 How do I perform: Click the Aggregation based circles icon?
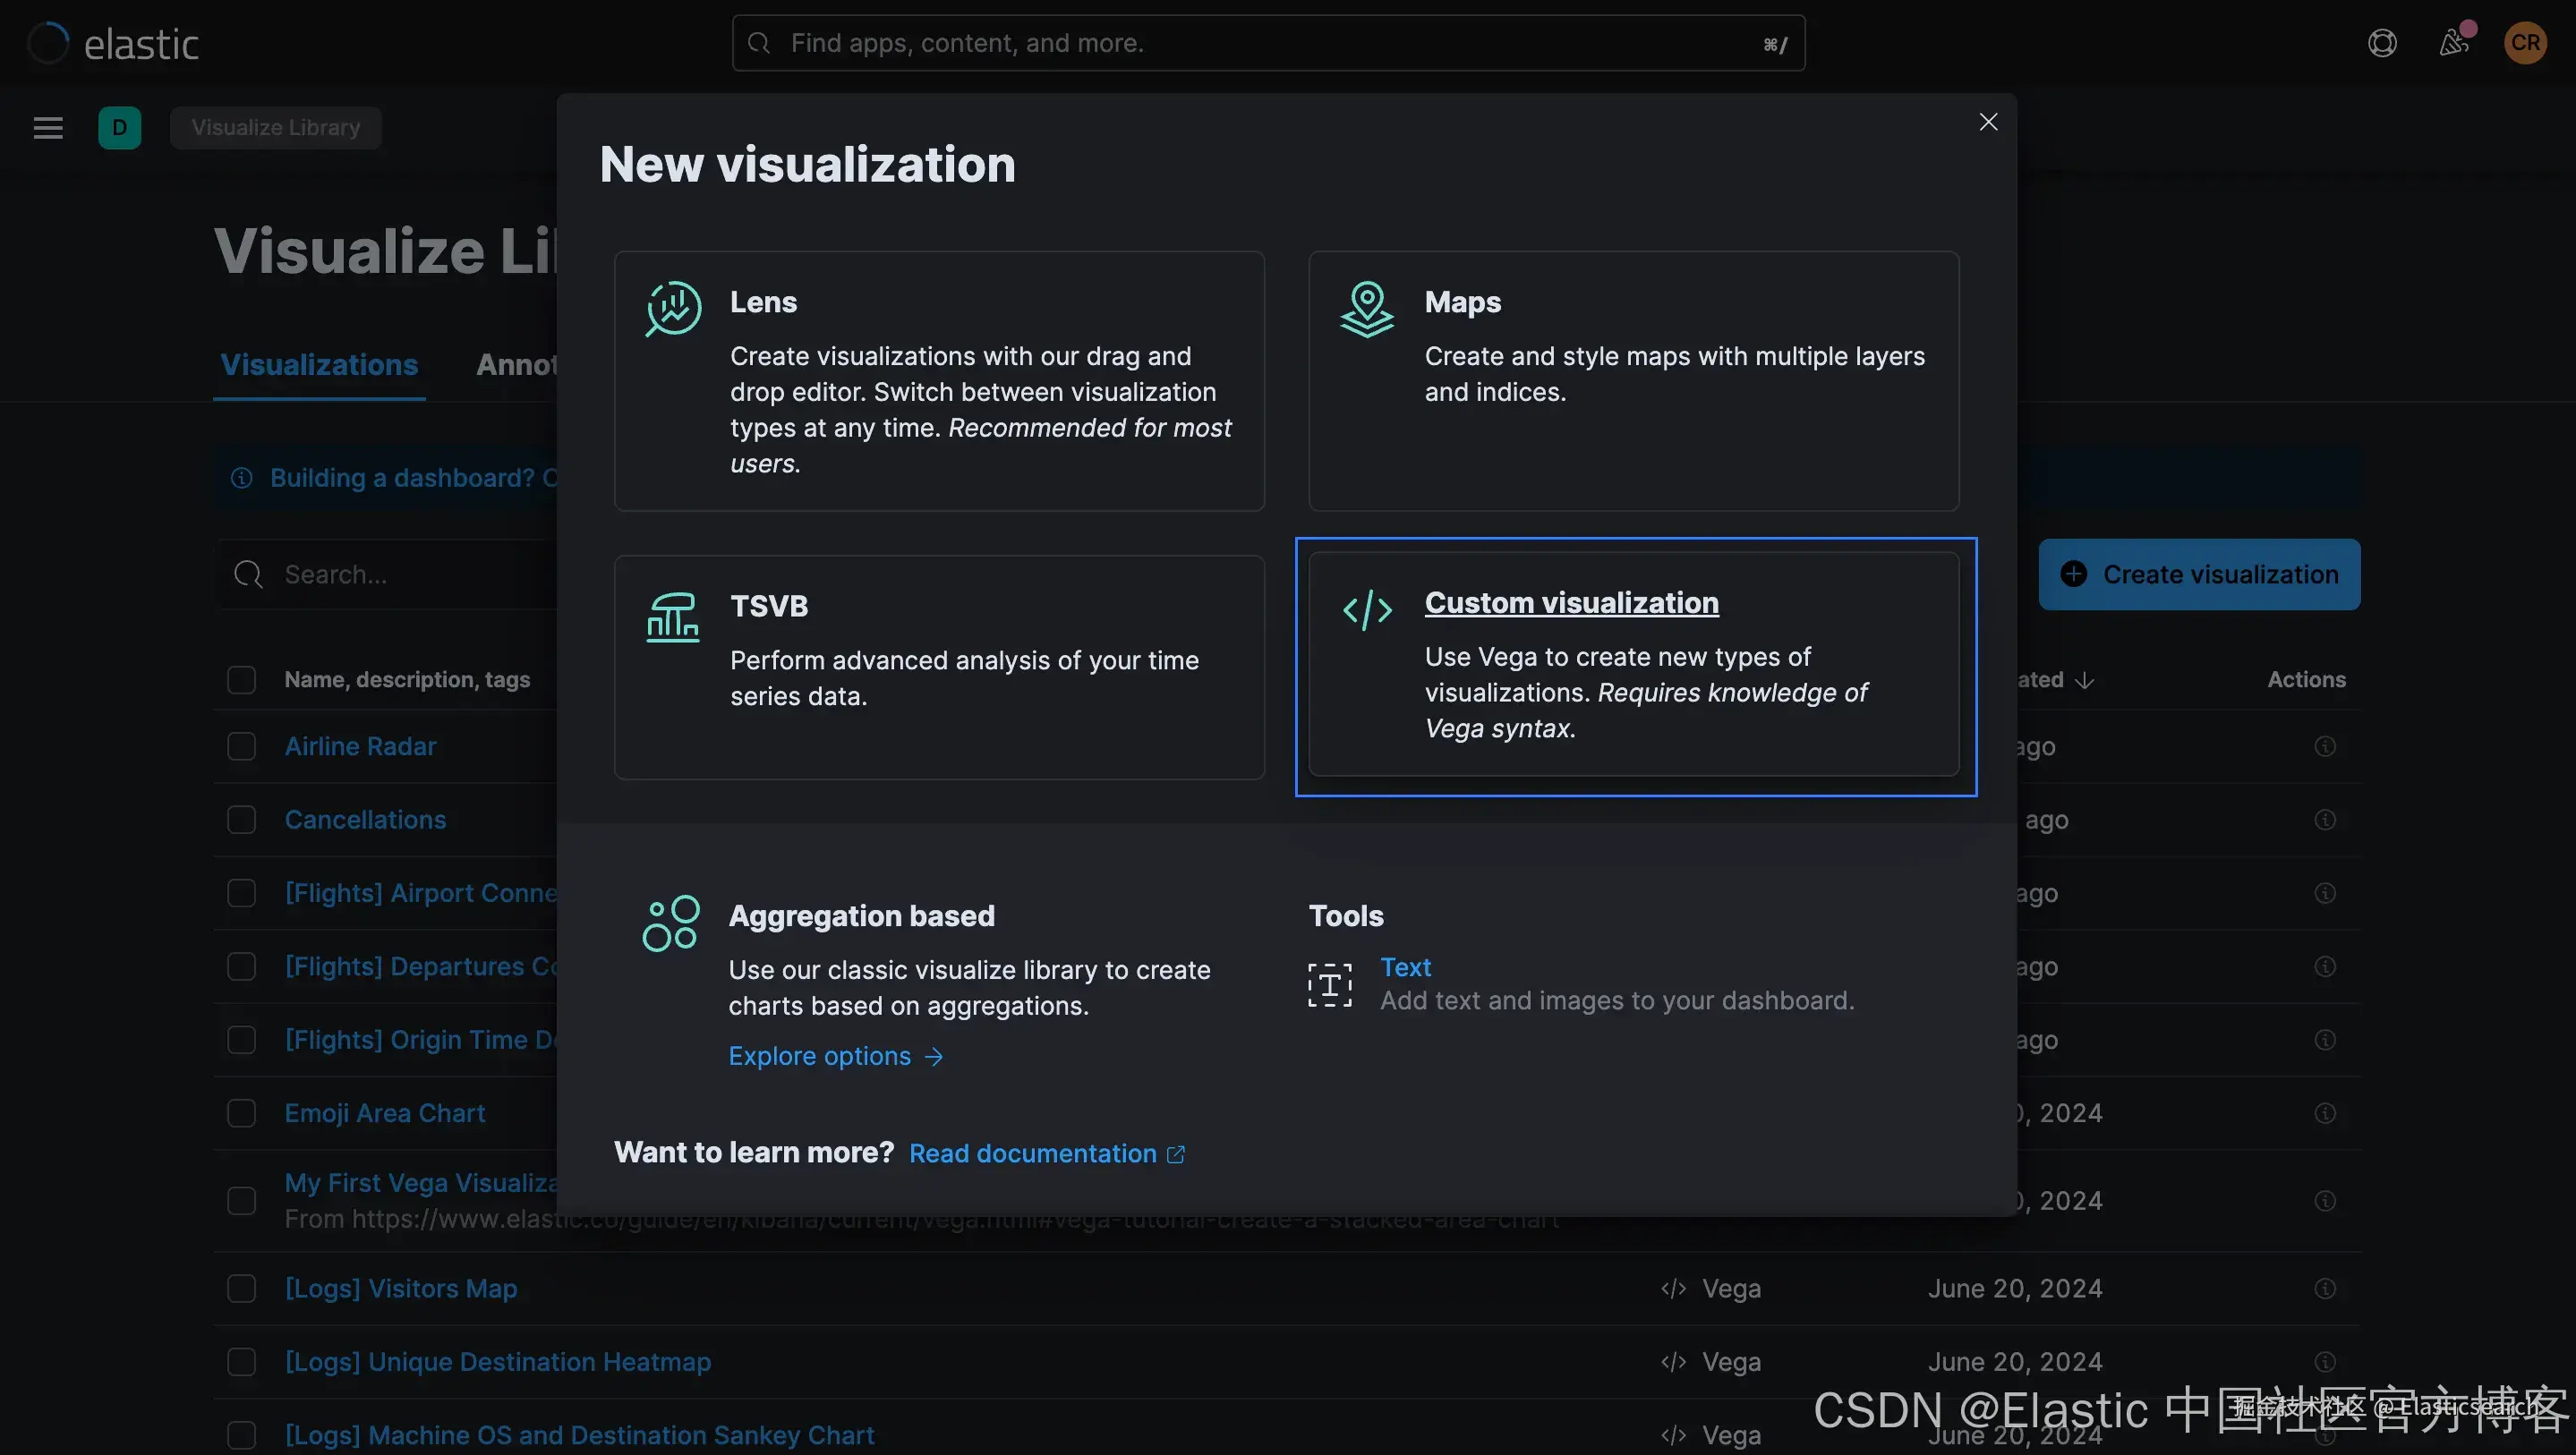[671, 923]
